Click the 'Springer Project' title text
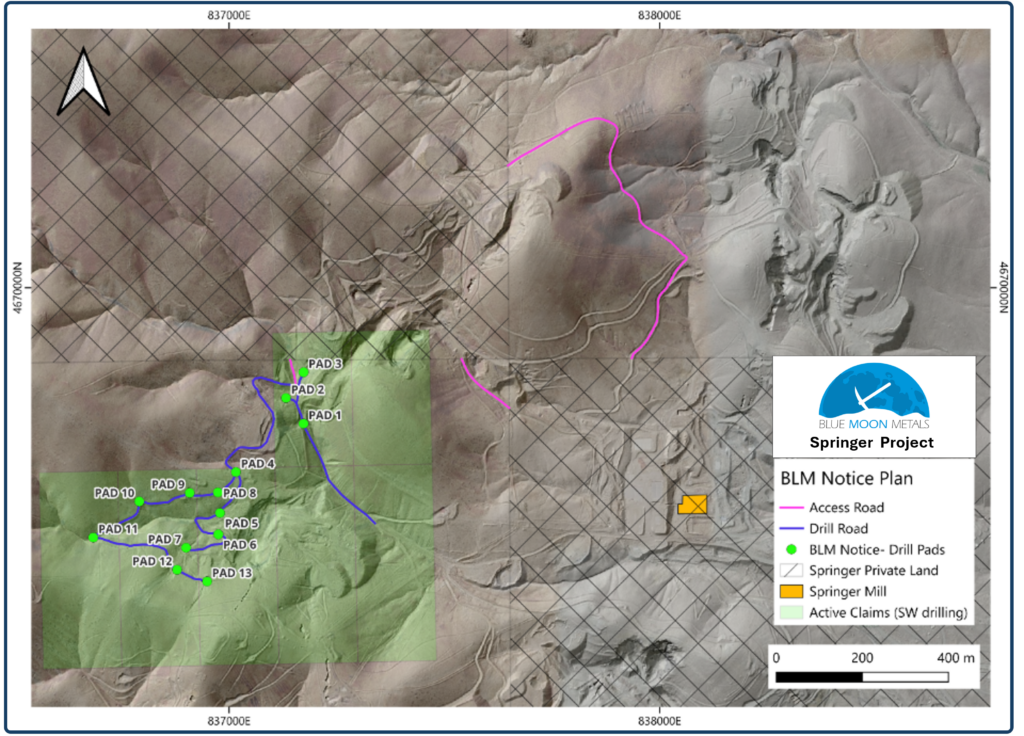1024x736 pixels. point(872,443)
